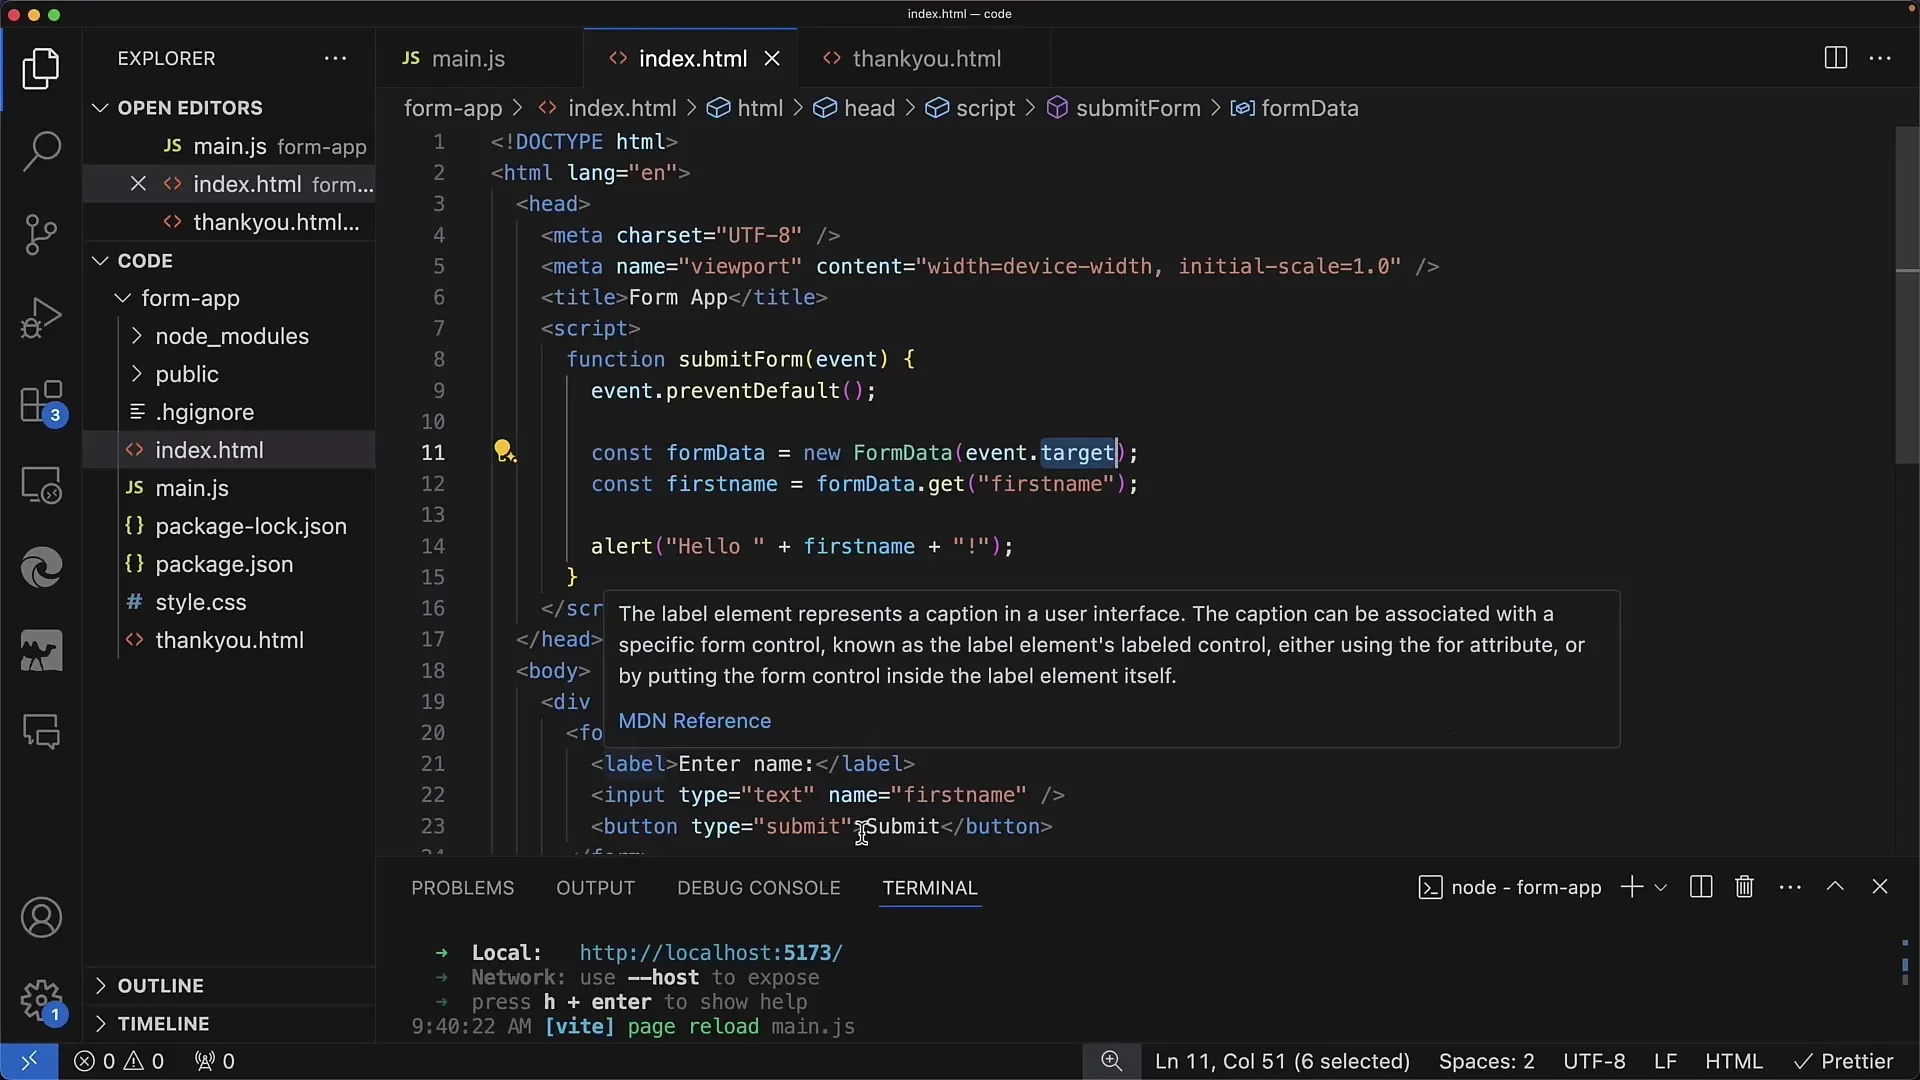Open the chat panel icon in activity bar
Image resolution: width=1920 pixels, height=1080 pixels.
click(x=41, y=733)
